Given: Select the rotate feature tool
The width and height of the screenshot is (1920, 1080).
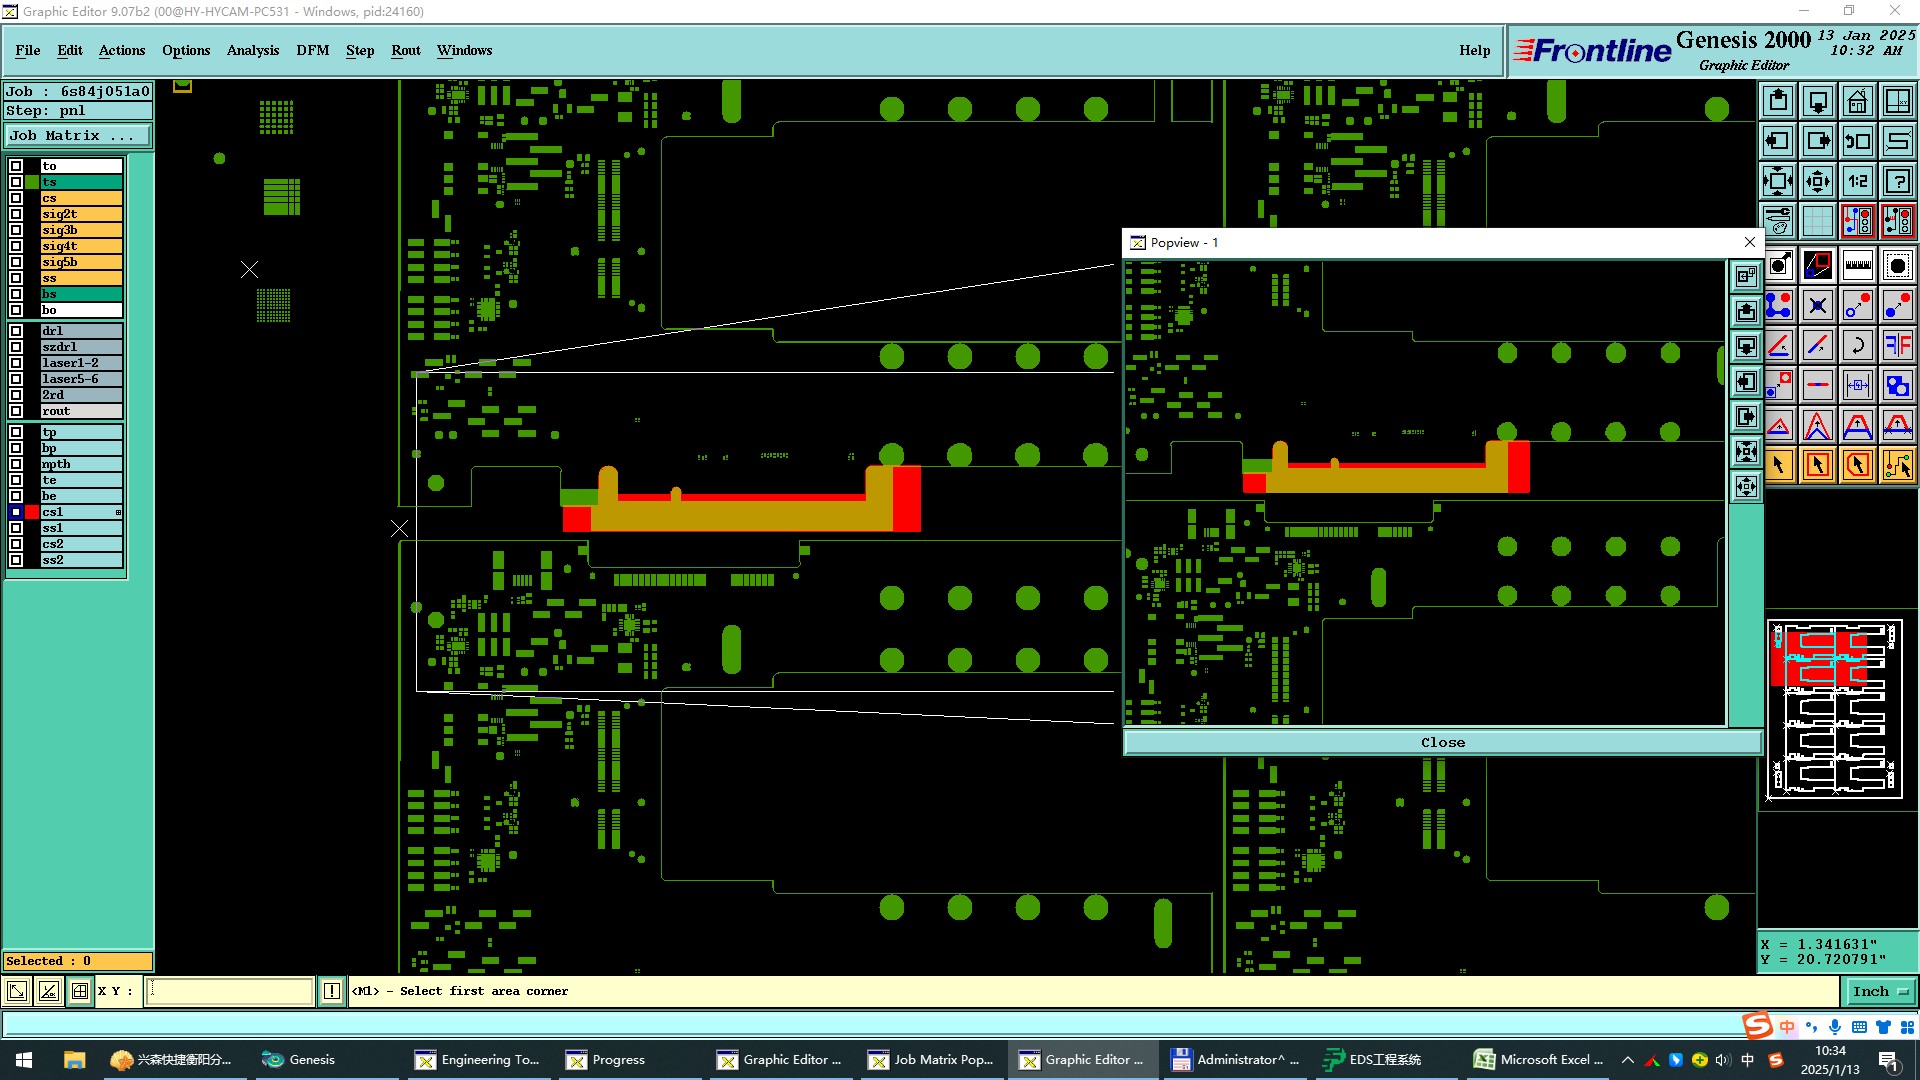Looking at the screenshot, I should 1857,345.
